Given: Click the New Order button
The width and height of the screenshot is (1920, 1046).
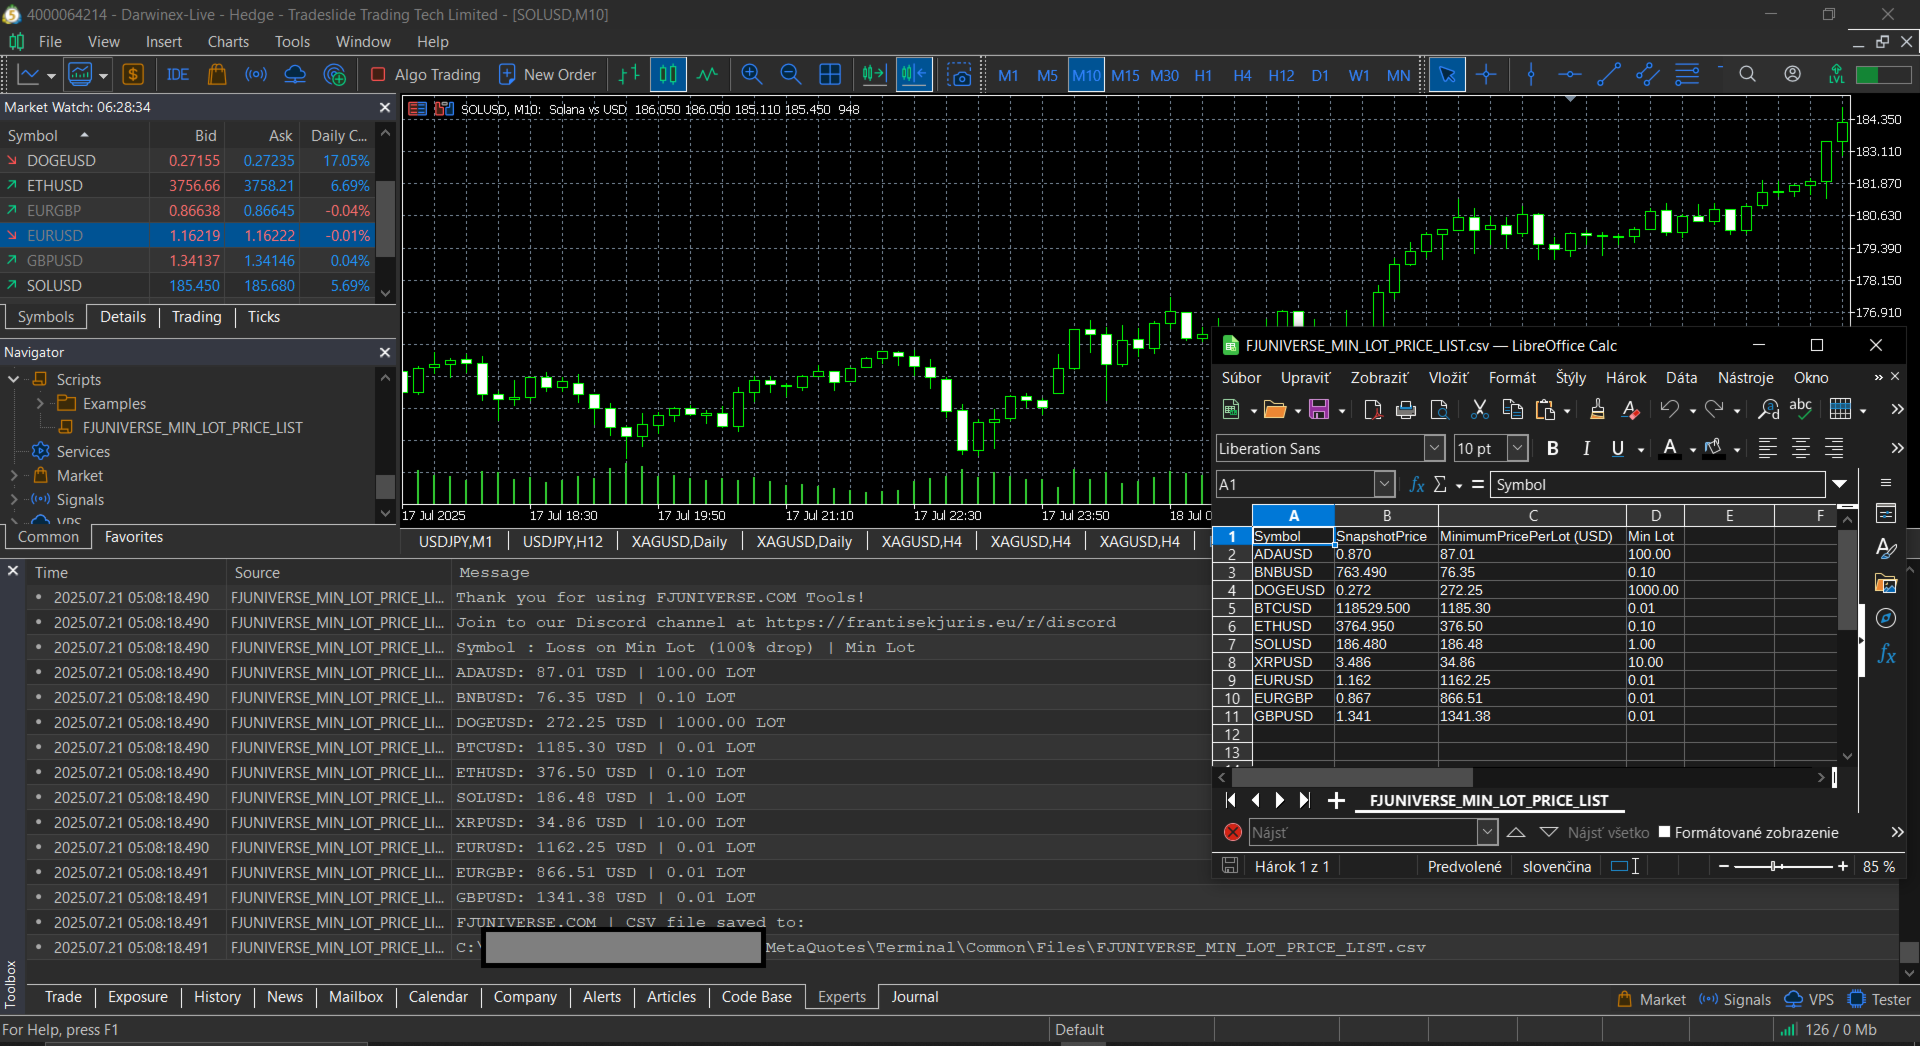Looking at the screenshot, I should (x=547, y=75).
